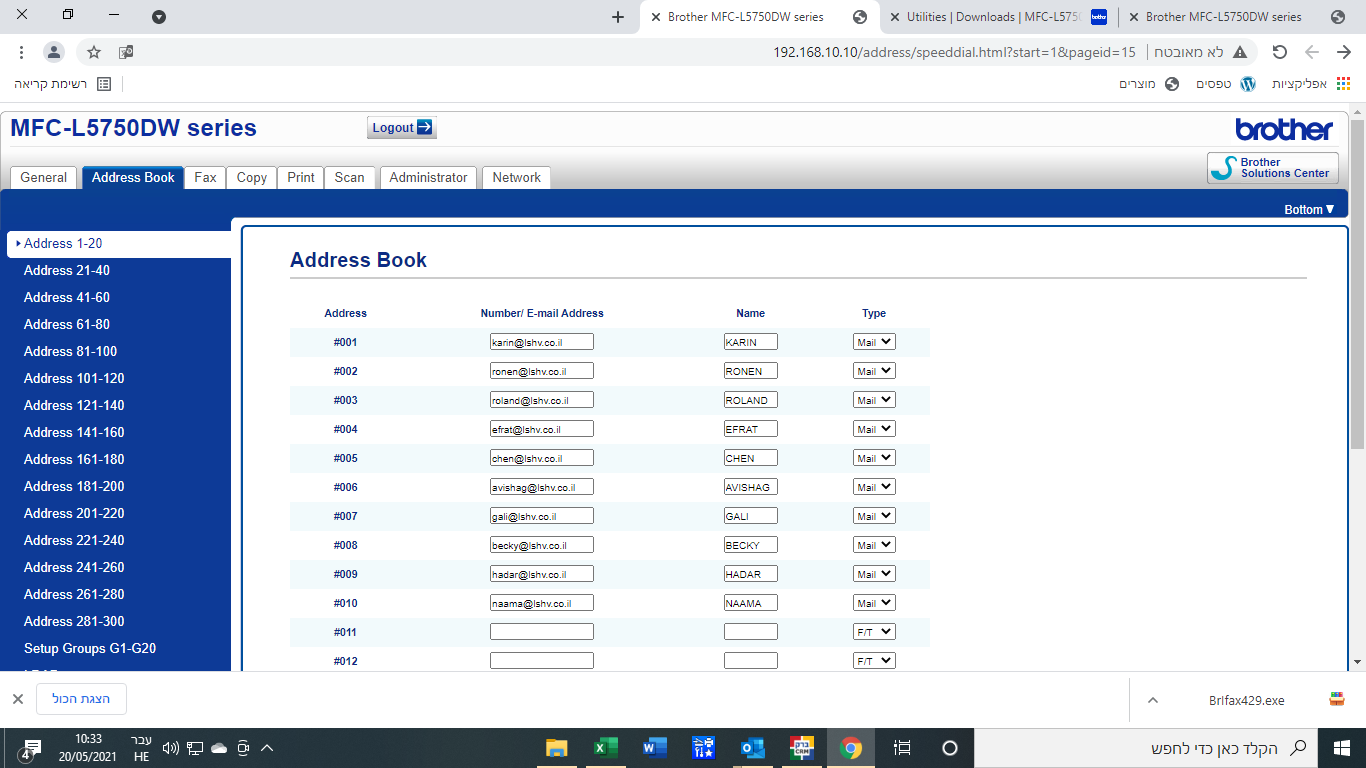
Task: Open the Network tab
Action: (x=516, y=177)
